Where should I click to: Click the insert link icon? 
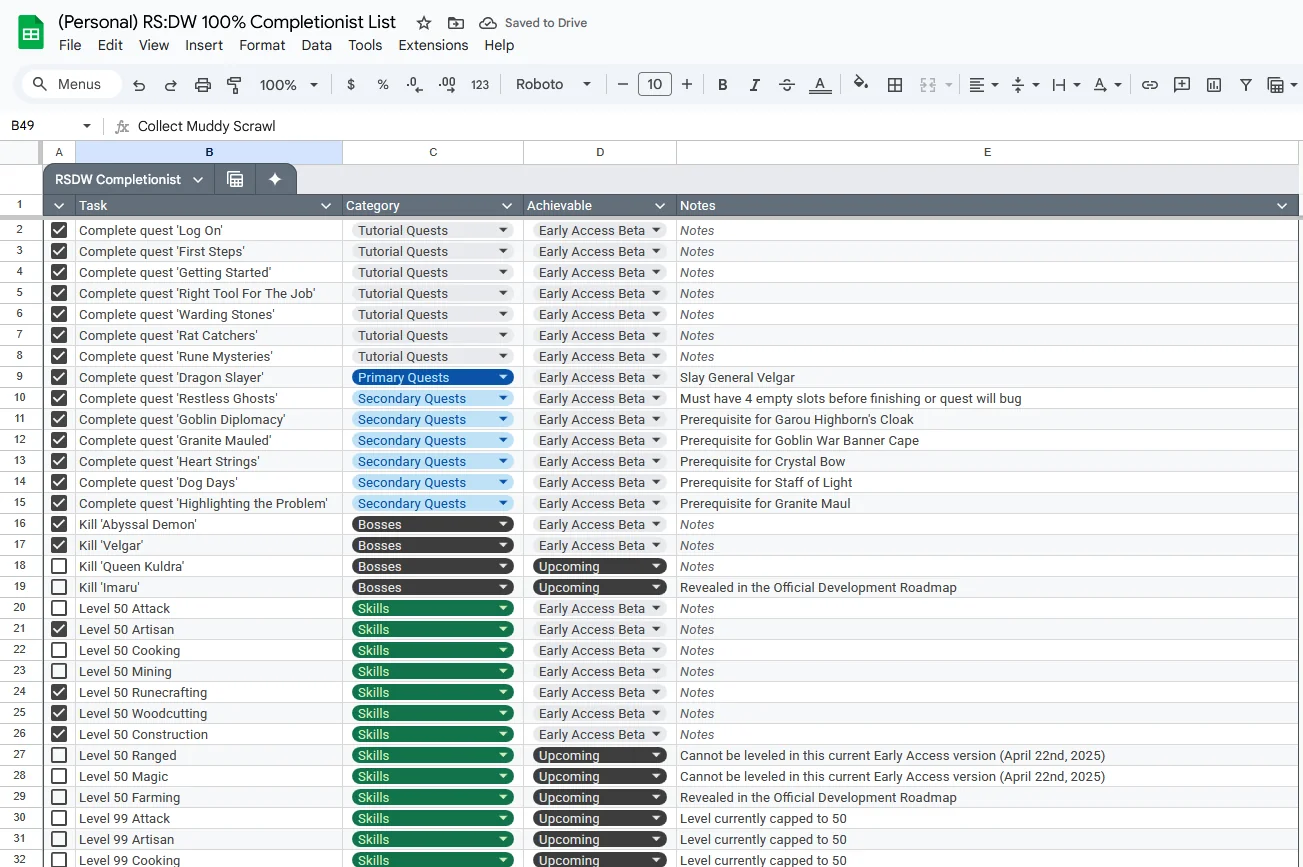point(1150,85)
